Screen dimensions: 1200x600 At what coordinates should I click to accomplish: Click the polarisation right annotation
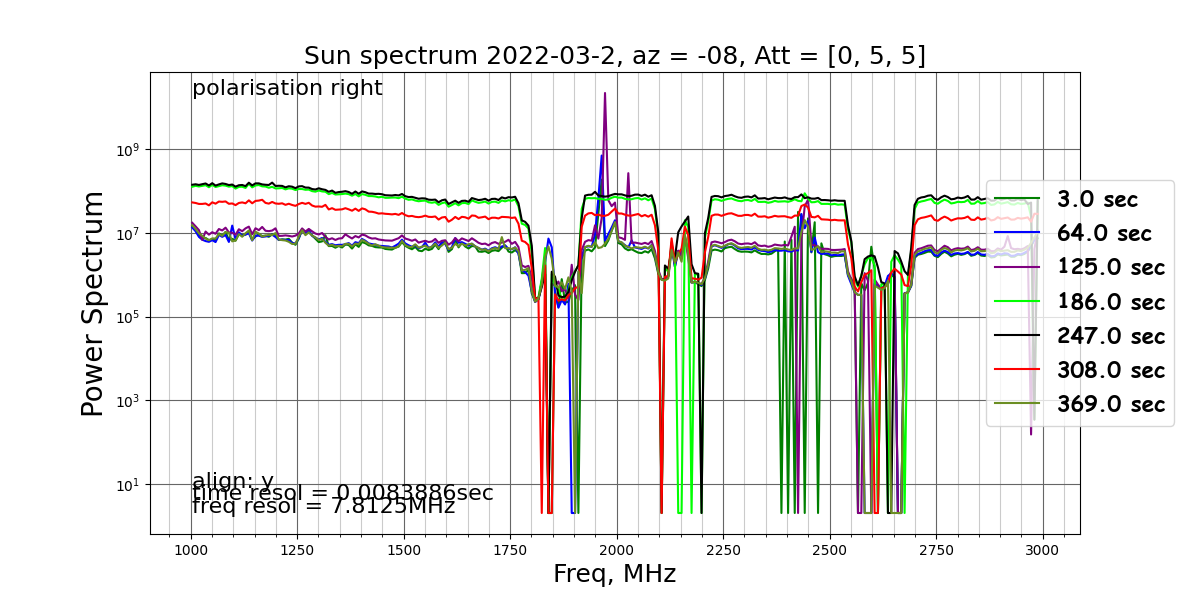tap(287, 88)
